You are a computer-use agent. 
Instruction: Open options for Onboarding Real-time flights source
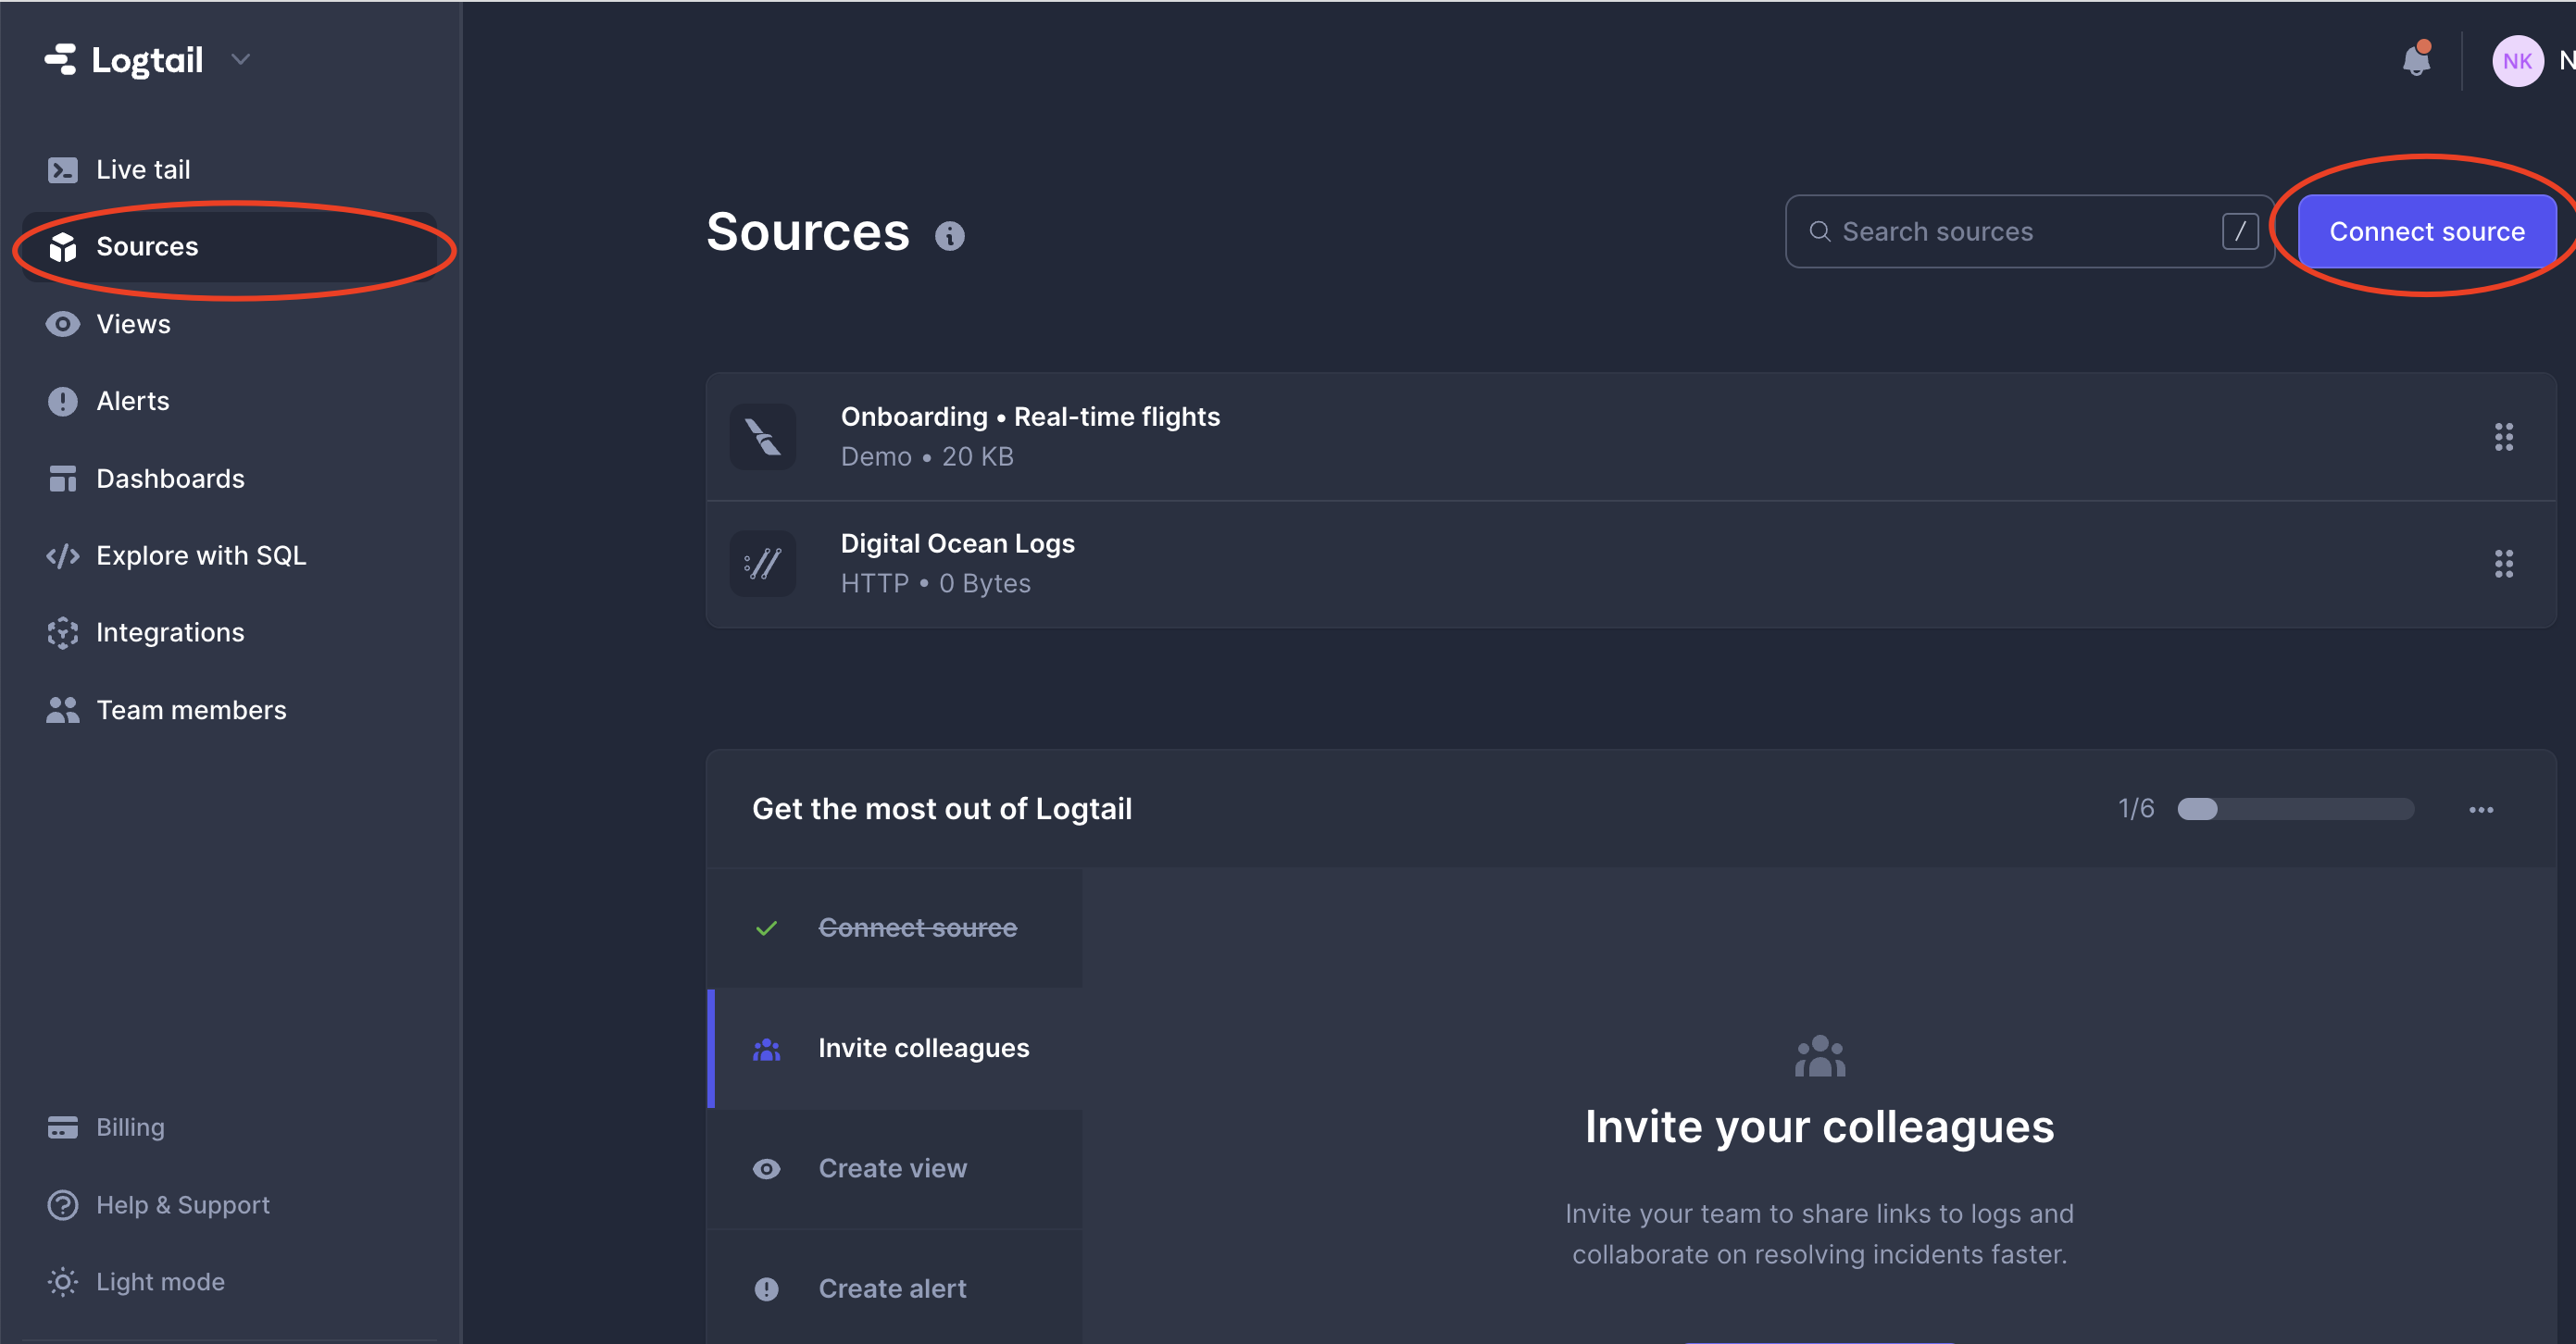(x=2504, y=436)
